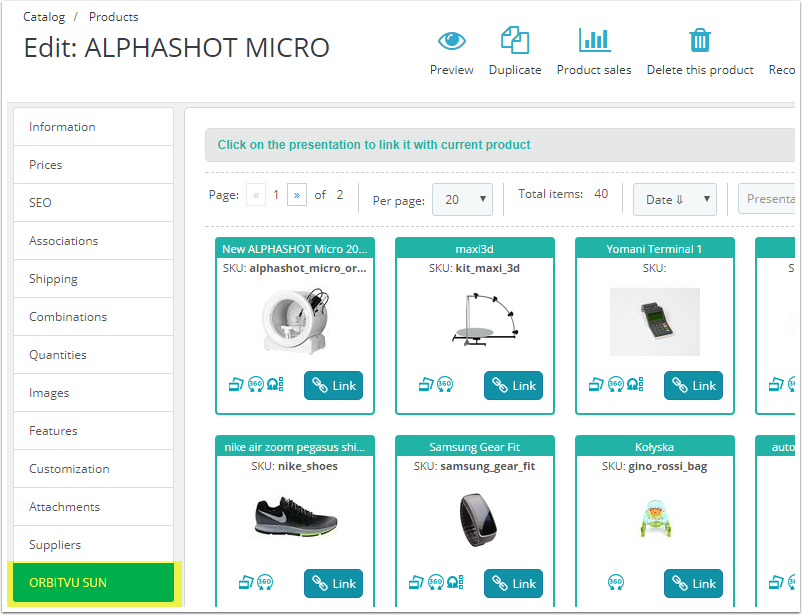Image resolution: width=802 pixels, height=615 pixels.
Task: Open the Quantities tab
Action: coord(94,355)
